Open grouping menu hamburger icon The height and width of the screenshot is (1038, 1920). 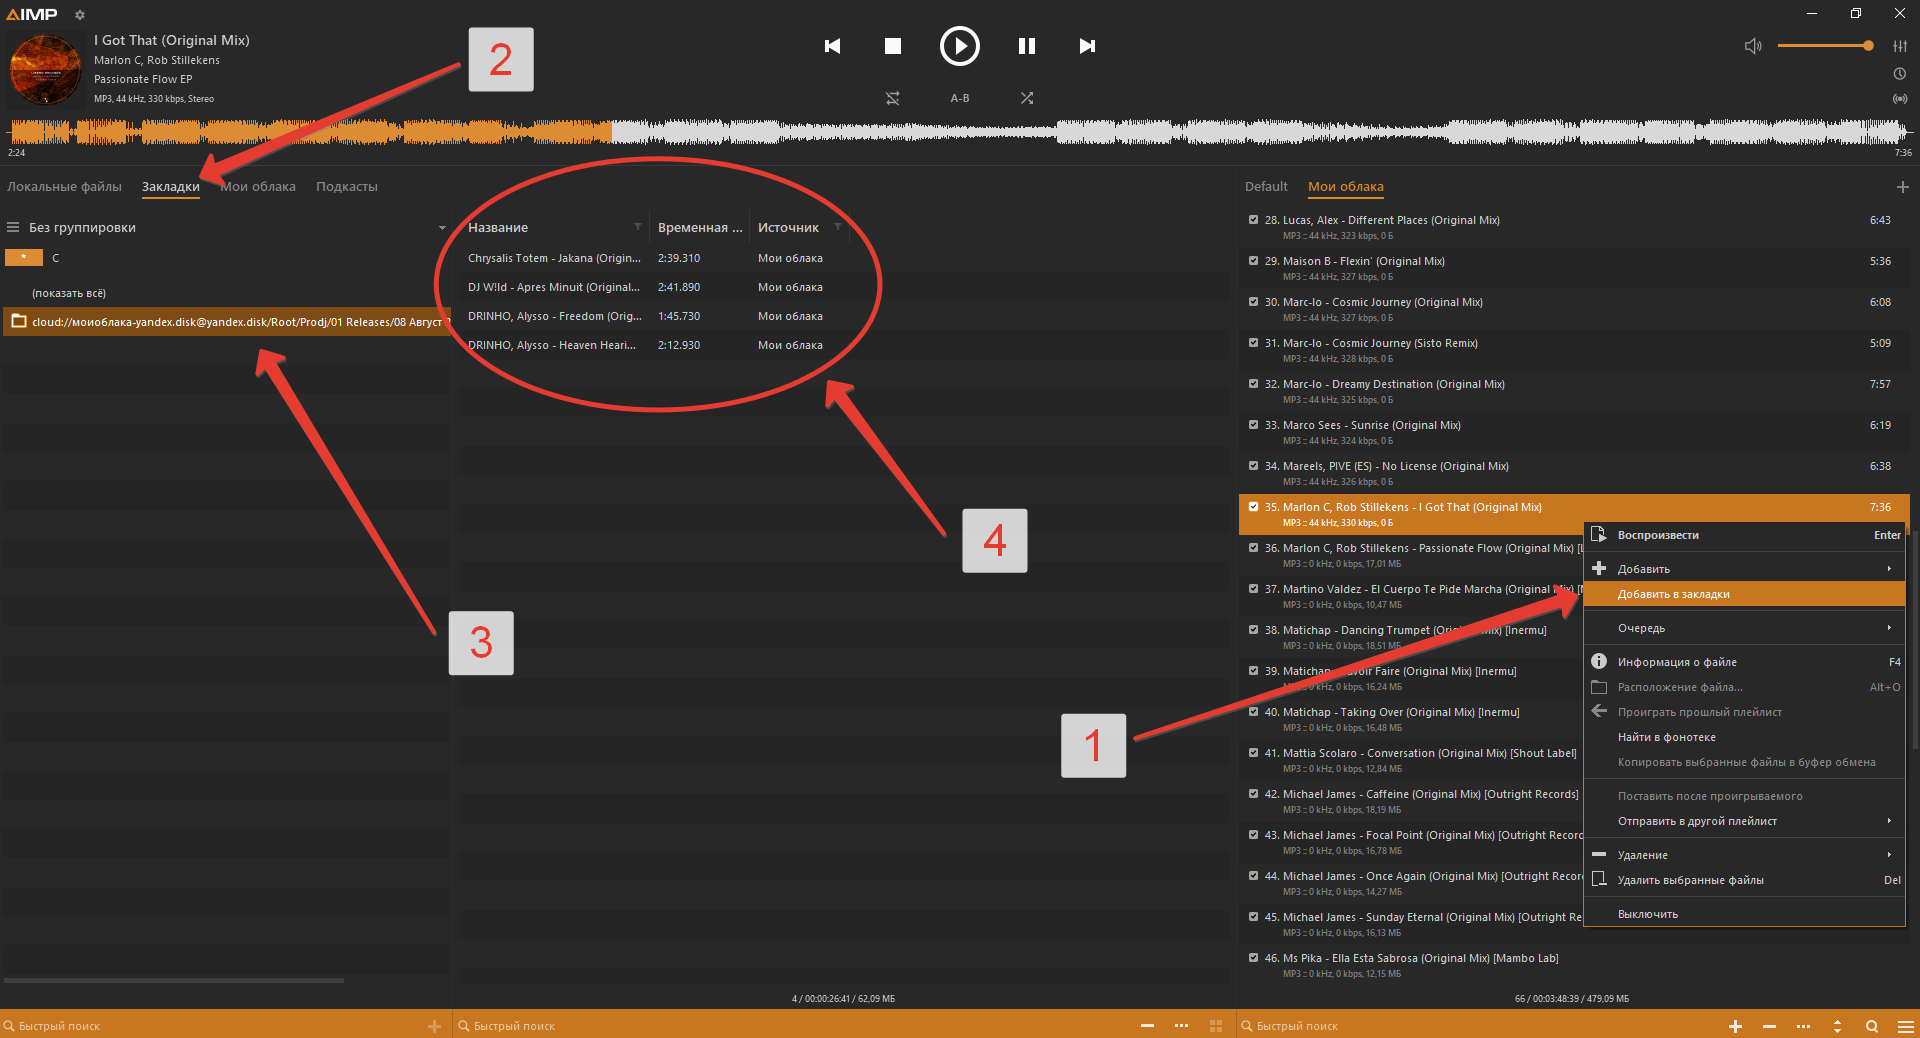[14, 228]
